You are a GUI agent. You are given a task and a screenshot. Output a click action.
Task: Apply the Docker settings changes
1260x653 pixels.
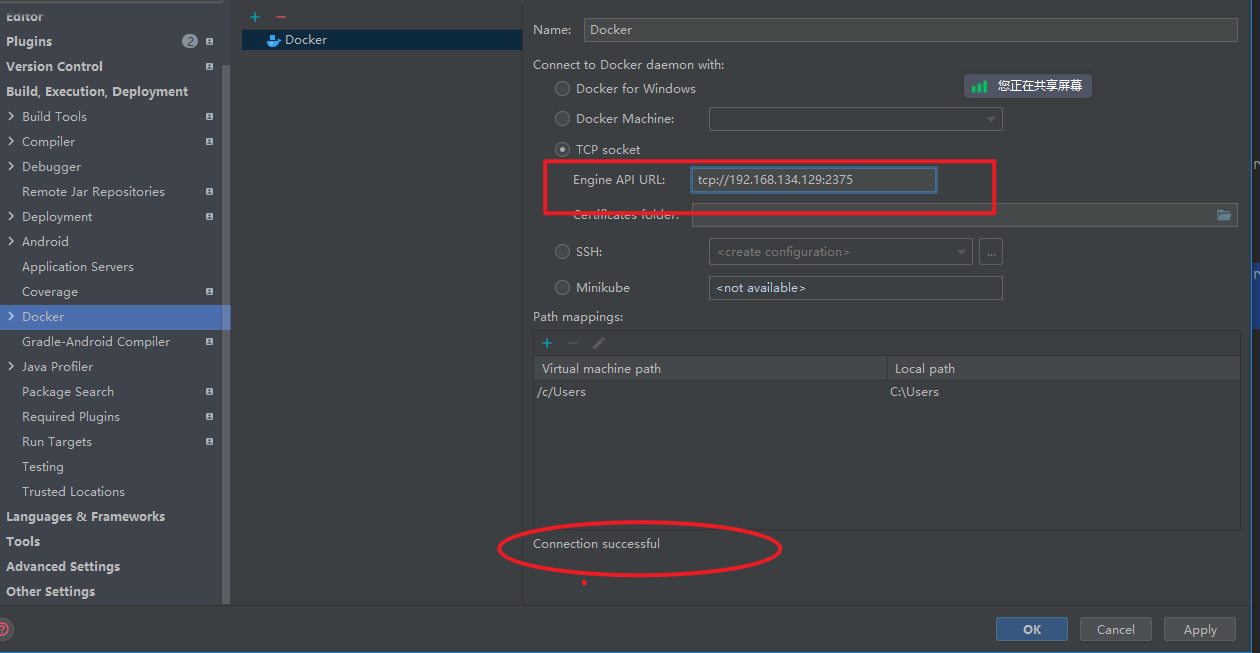[1199, 629]
